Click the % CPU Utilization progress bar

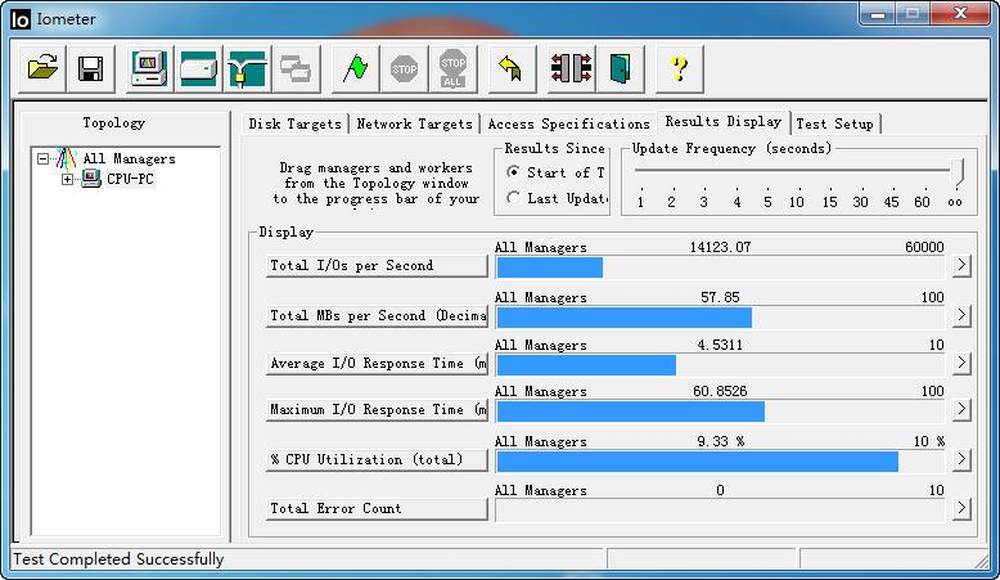(720, 461)
